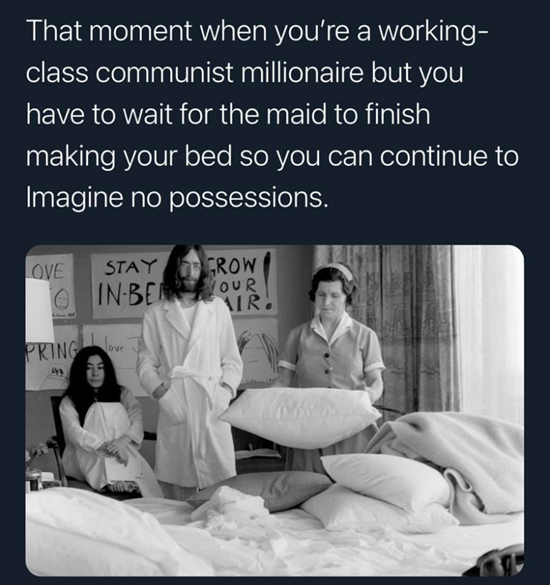Click the phrase "Imagine no possessions."
The image size is (550, 585).
(177, 197)
